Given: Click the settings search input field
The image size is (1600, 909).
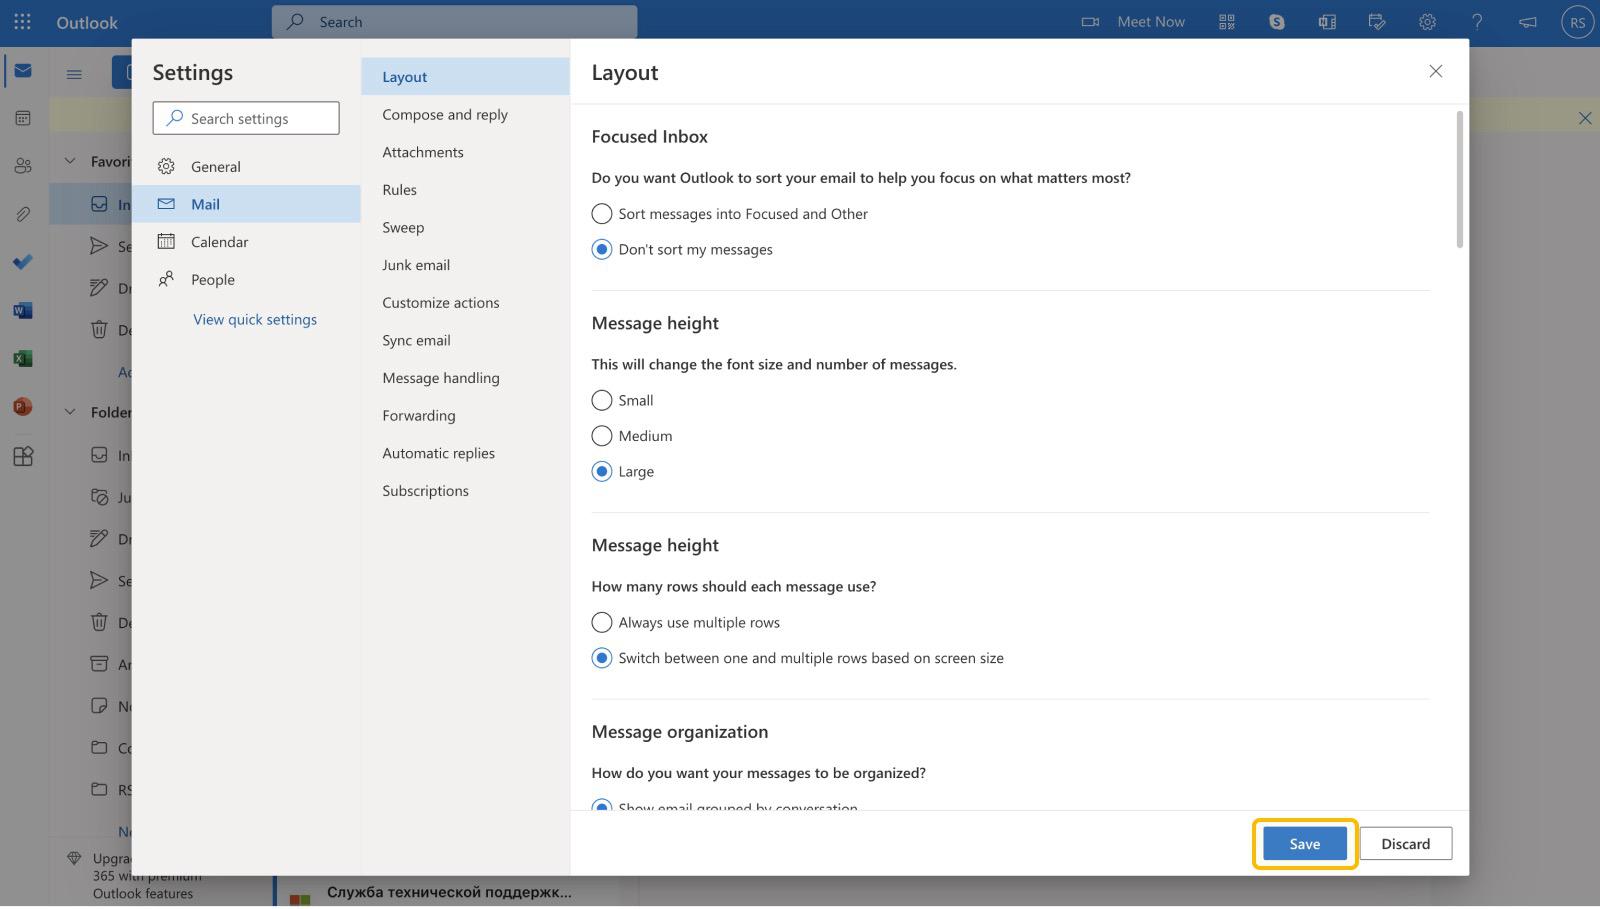Looking at the screenshot, I should pos(245,117).
